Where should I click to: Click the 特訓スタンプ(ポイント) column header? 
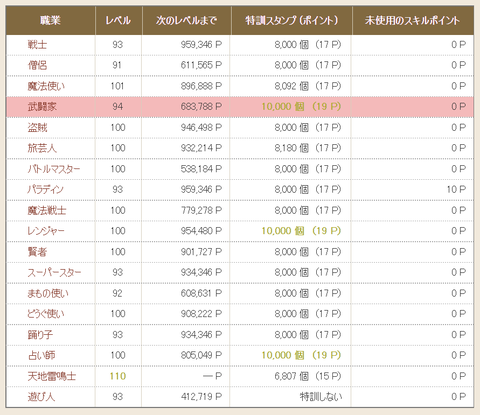click(x=292, y=20)
